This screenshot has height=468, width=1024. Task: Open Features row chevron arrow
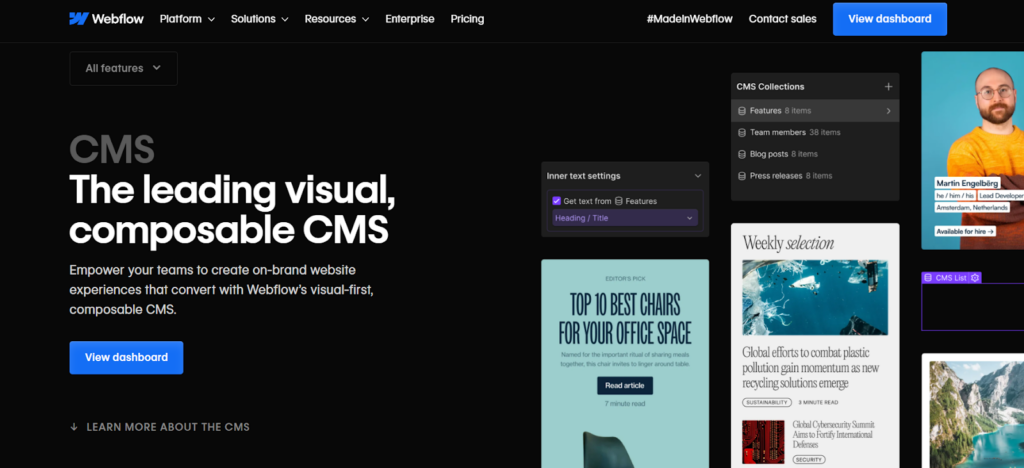pyautogui.click(x=888, y=111)
